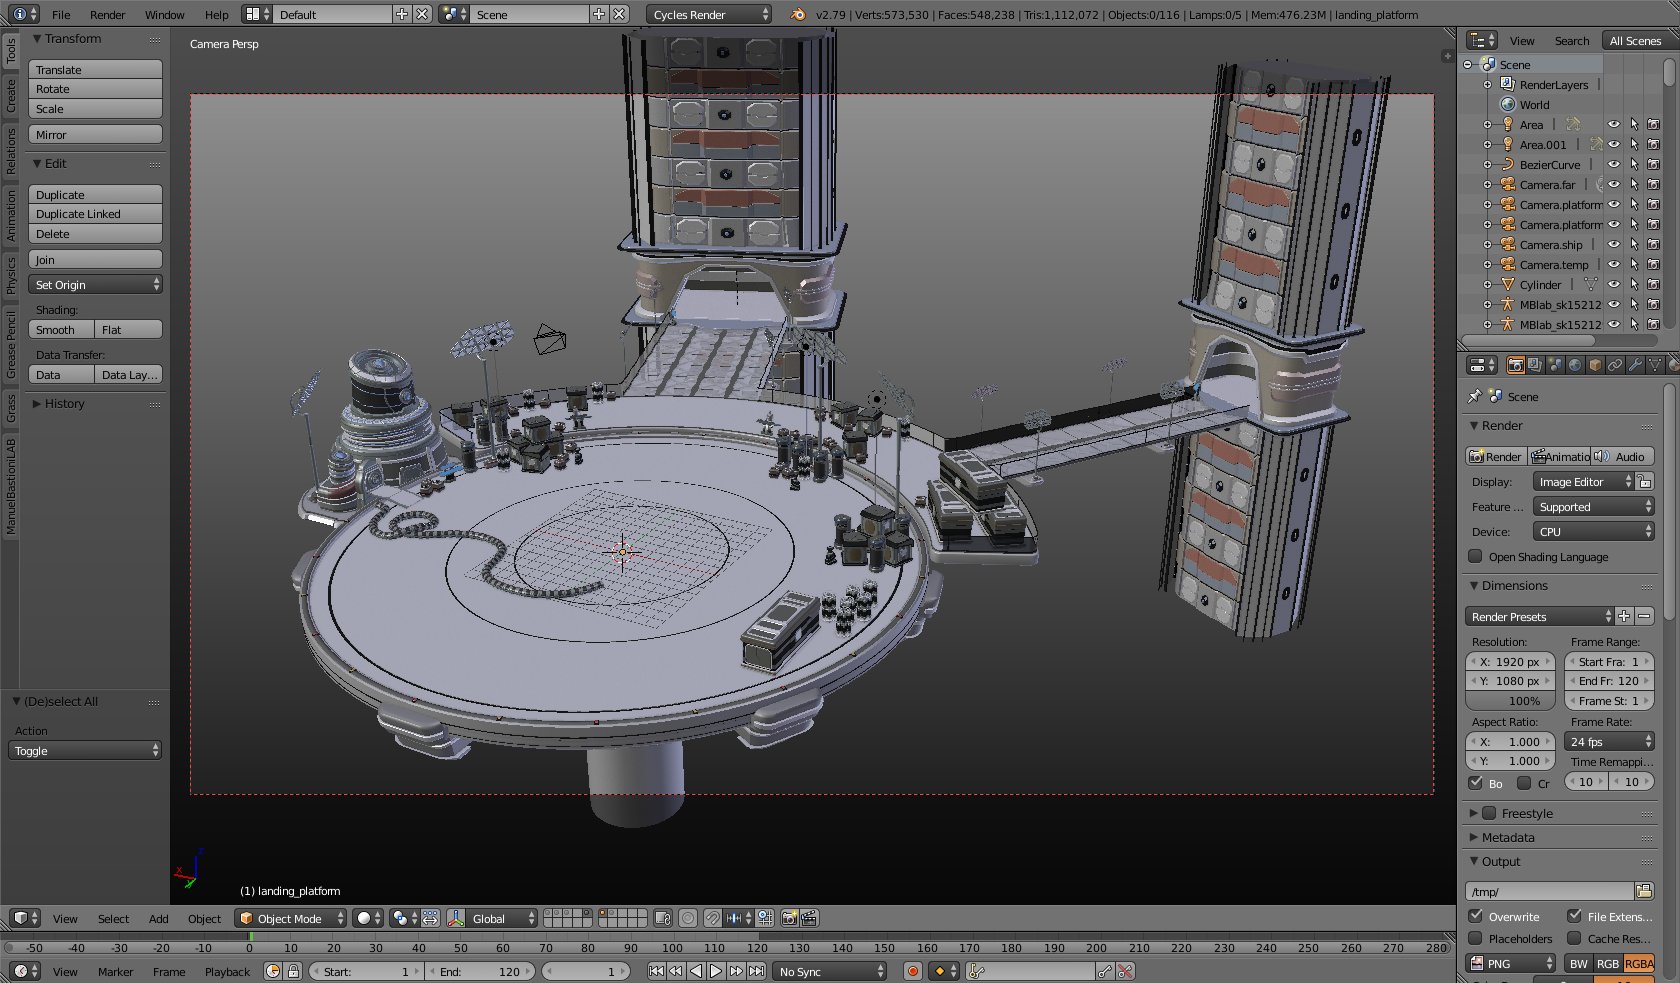The width and height of the screenshot is (1680, 983).
Task: Click the insert keyframes key icon
Action: click(1104, 971)
